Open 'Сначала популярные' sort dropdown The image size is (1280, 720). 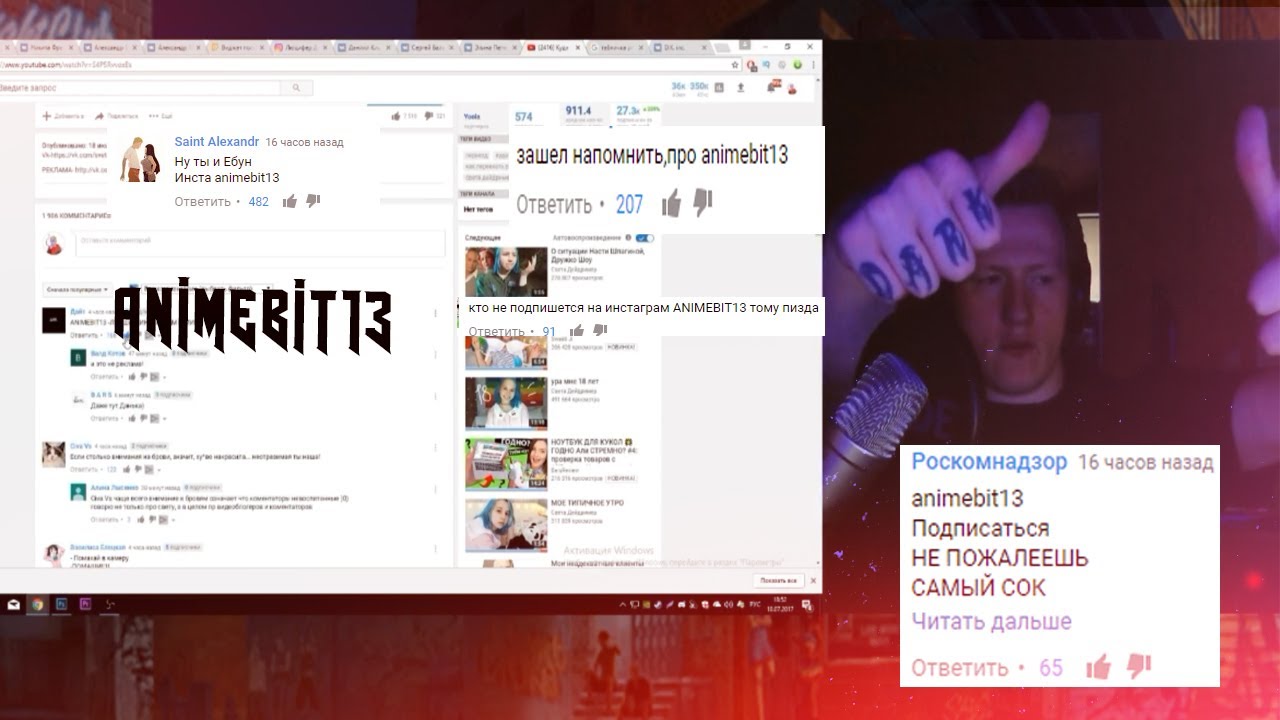pos(77,289)
